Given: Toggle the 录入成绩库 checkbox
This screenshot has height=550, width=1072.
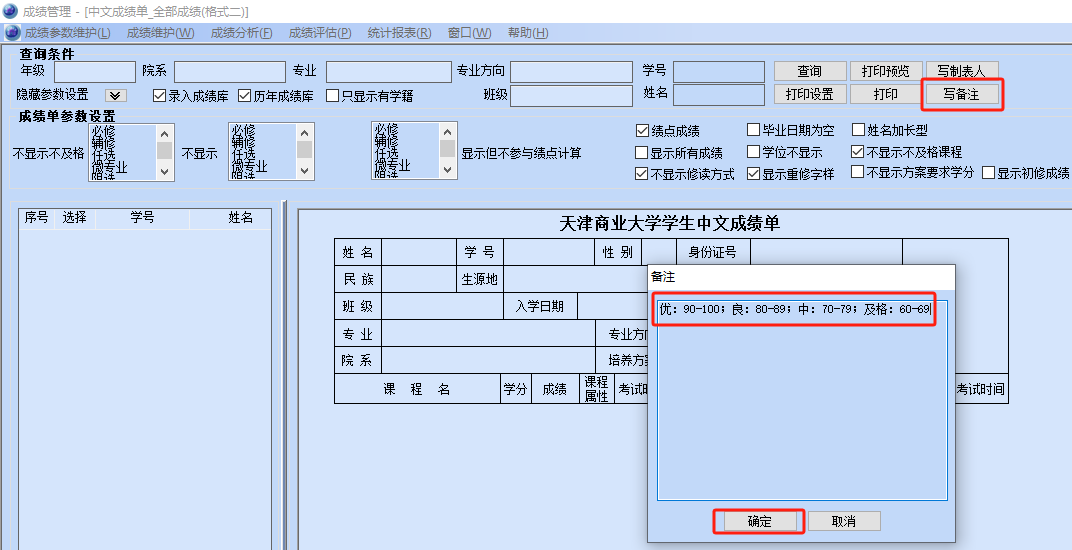Looking at the screenshot, I should pos(159,96).
